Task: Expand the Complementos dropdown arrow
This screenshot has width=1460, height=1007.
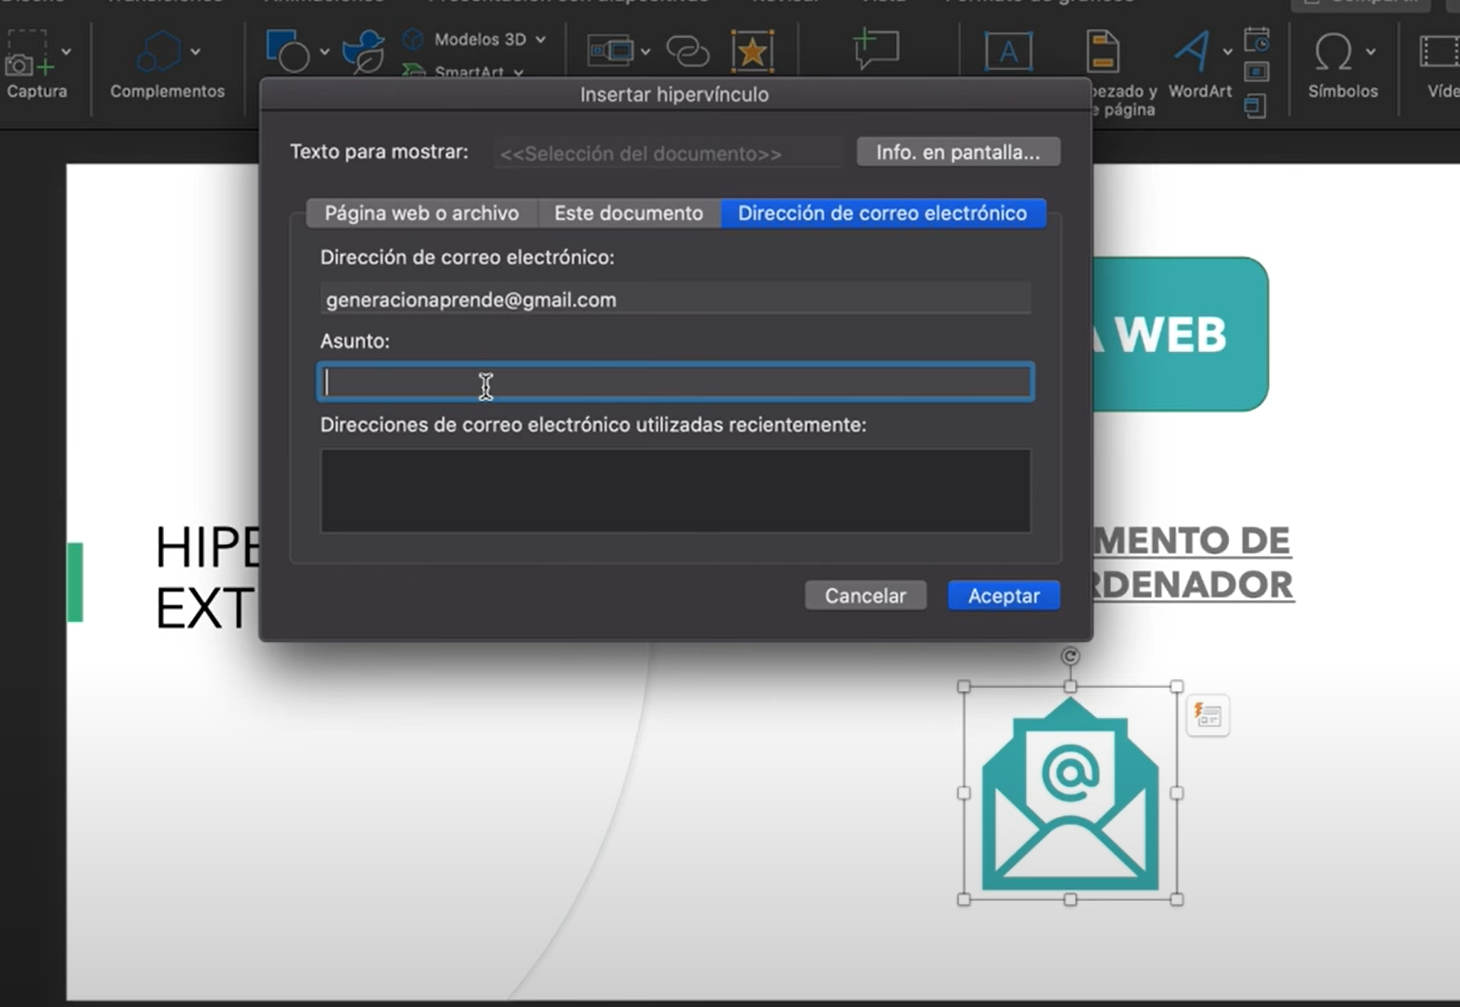Action: coord(195,52)
